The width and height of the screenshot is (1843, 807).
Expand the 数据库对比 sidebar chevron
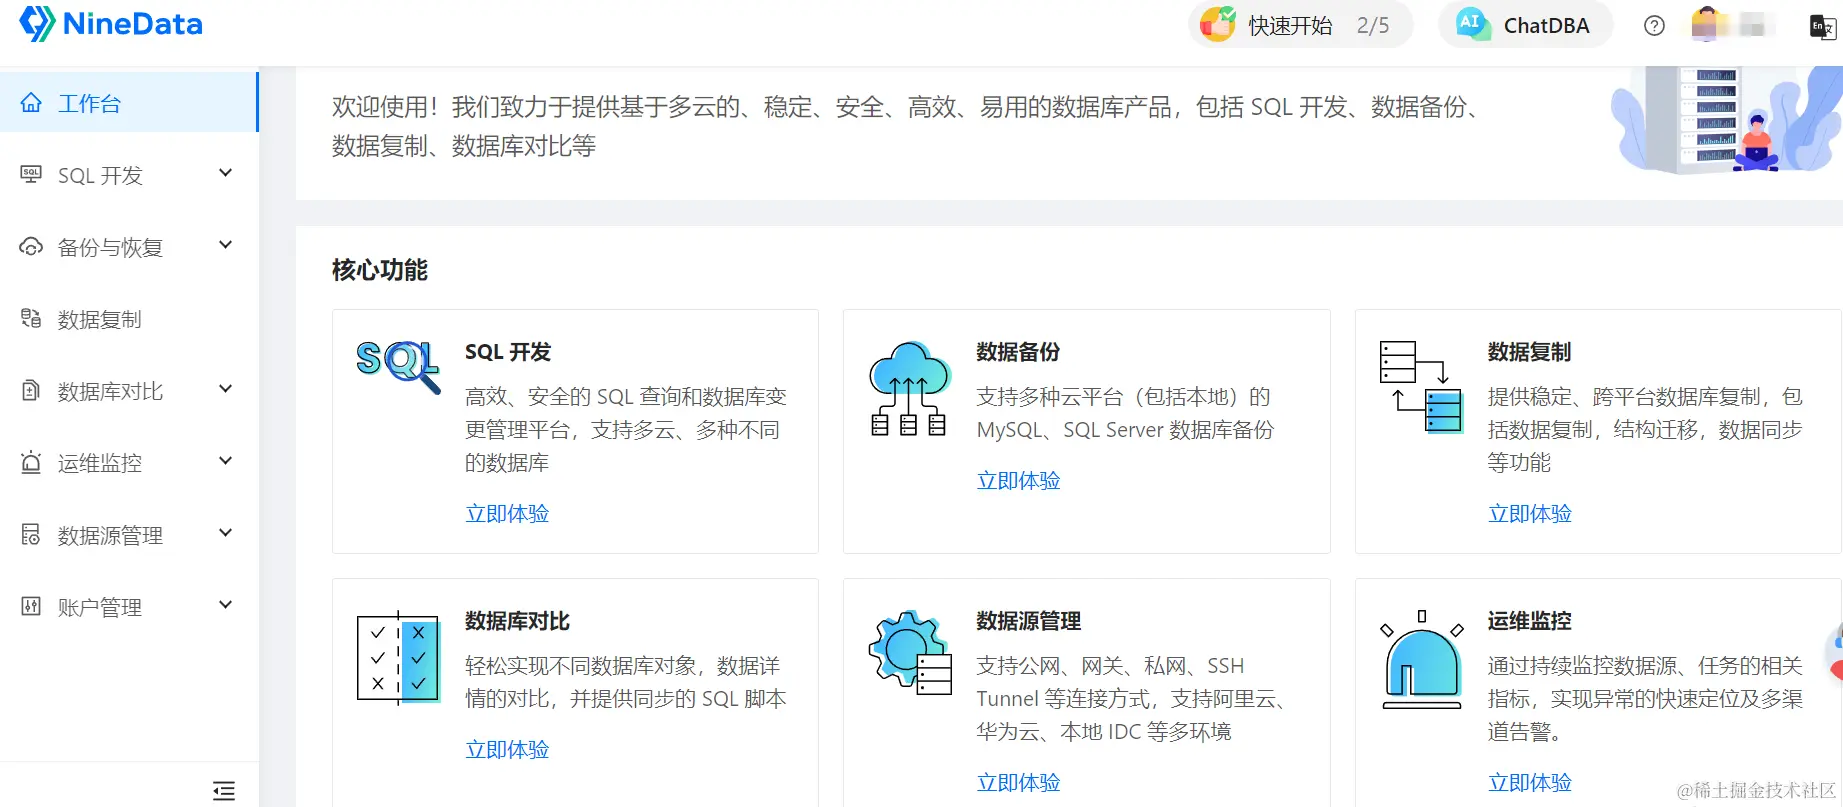[x=226, y=389]
